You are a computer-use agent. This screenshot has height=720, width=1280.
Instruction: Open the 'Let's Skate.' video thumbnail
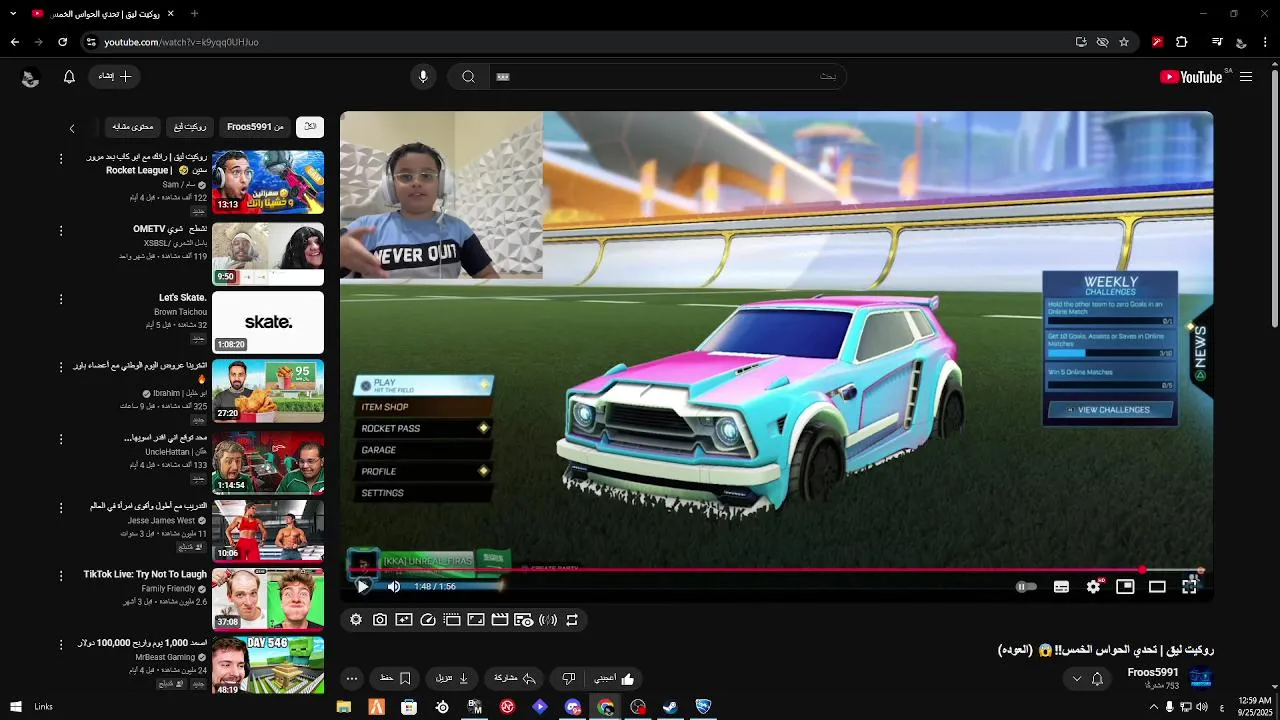[x=268, y=322]
